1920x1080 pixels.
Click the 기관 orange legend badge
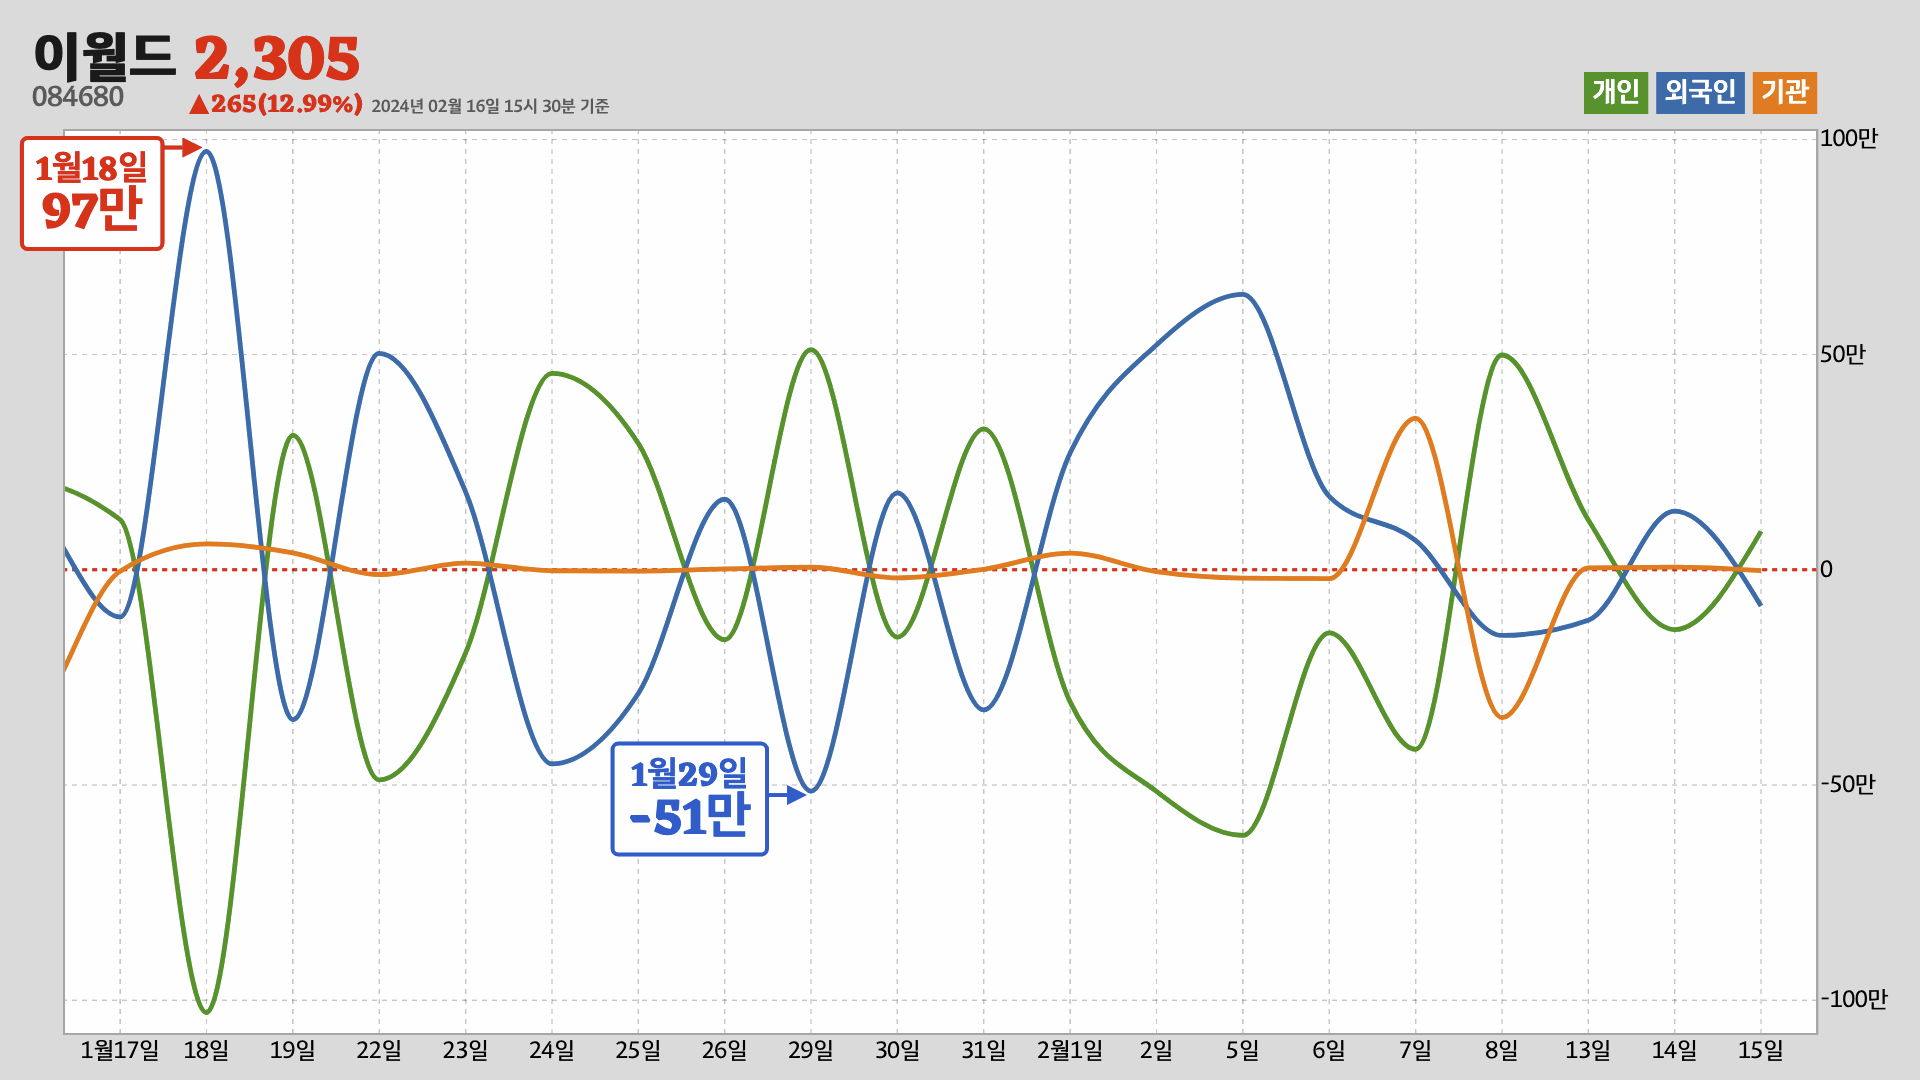click(1785, 93)
